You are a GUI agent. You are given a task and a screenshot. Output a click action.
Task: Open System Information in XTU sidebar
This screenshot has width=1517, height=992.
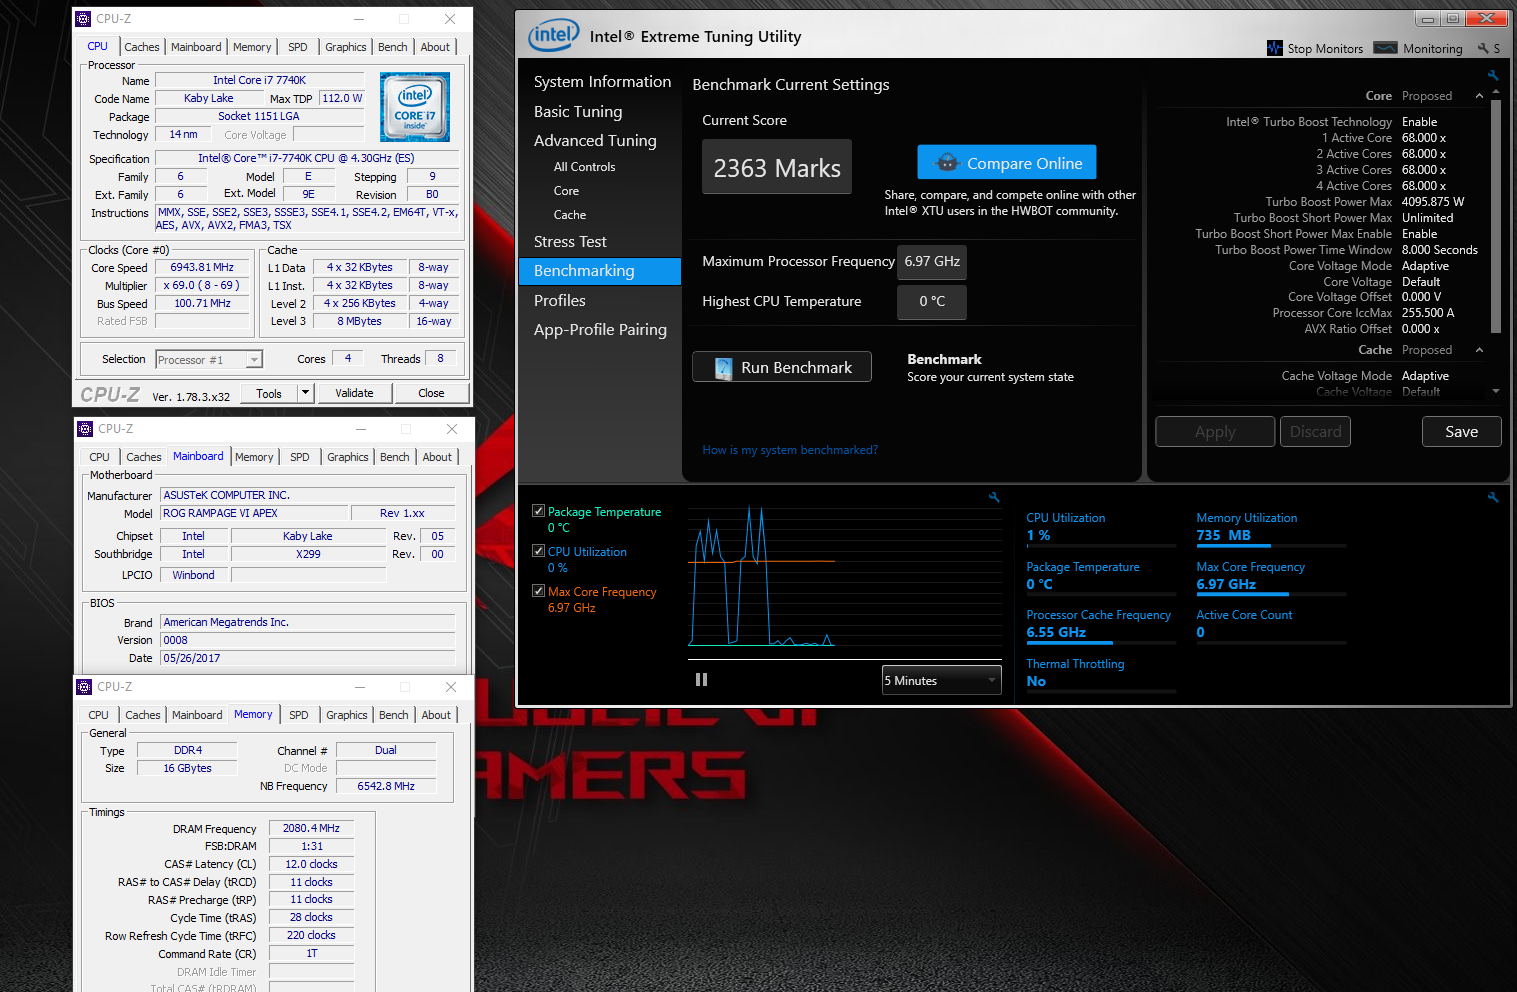[x=602, y=82]
